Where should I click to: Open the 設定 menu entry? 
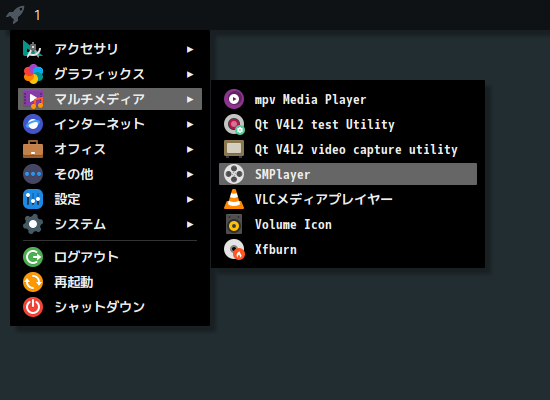(x=110, y=199)
